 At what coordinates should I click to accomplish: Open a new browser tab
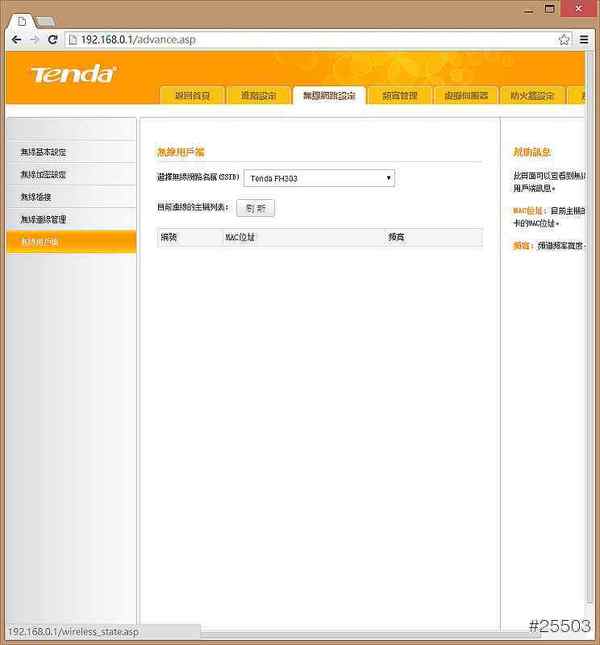coord(45,21)
